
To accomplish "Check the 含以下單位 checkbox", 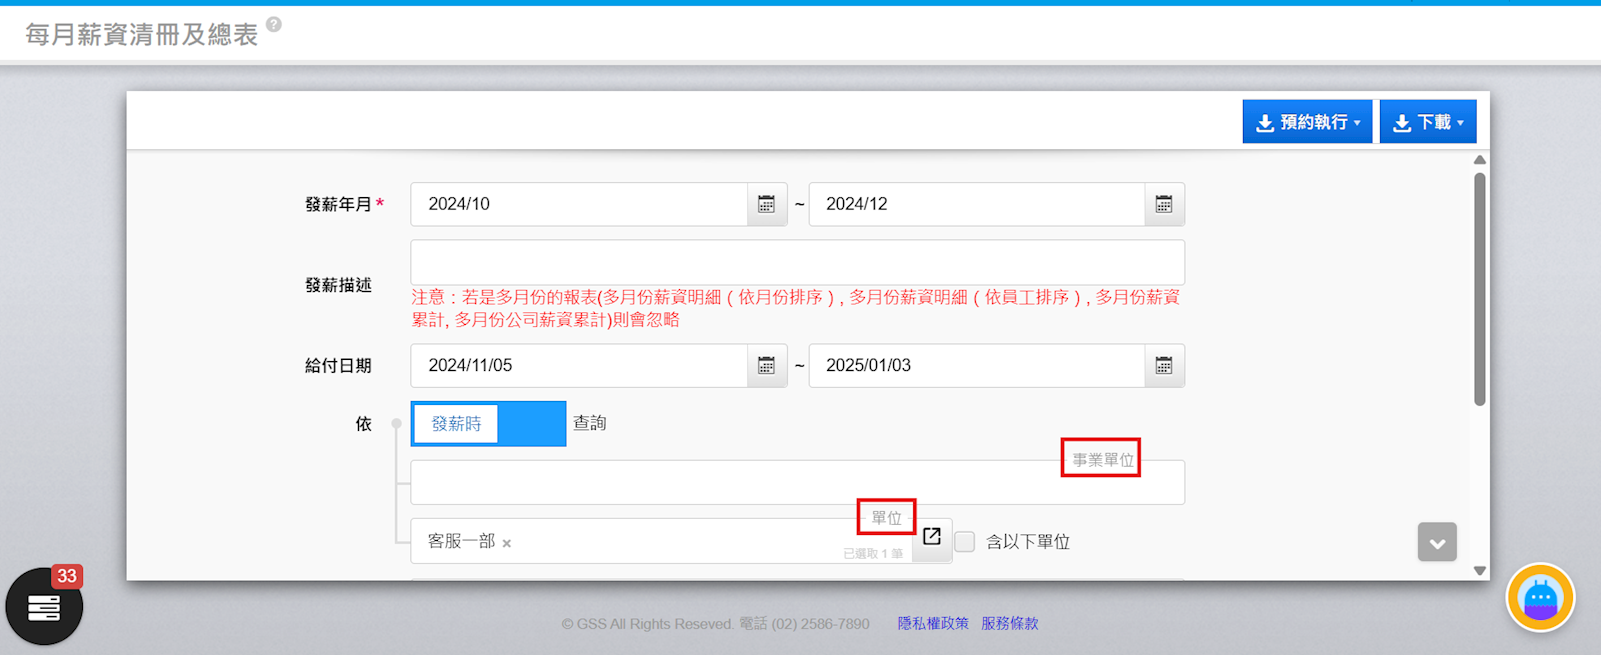I will click(x=965, y=542).
